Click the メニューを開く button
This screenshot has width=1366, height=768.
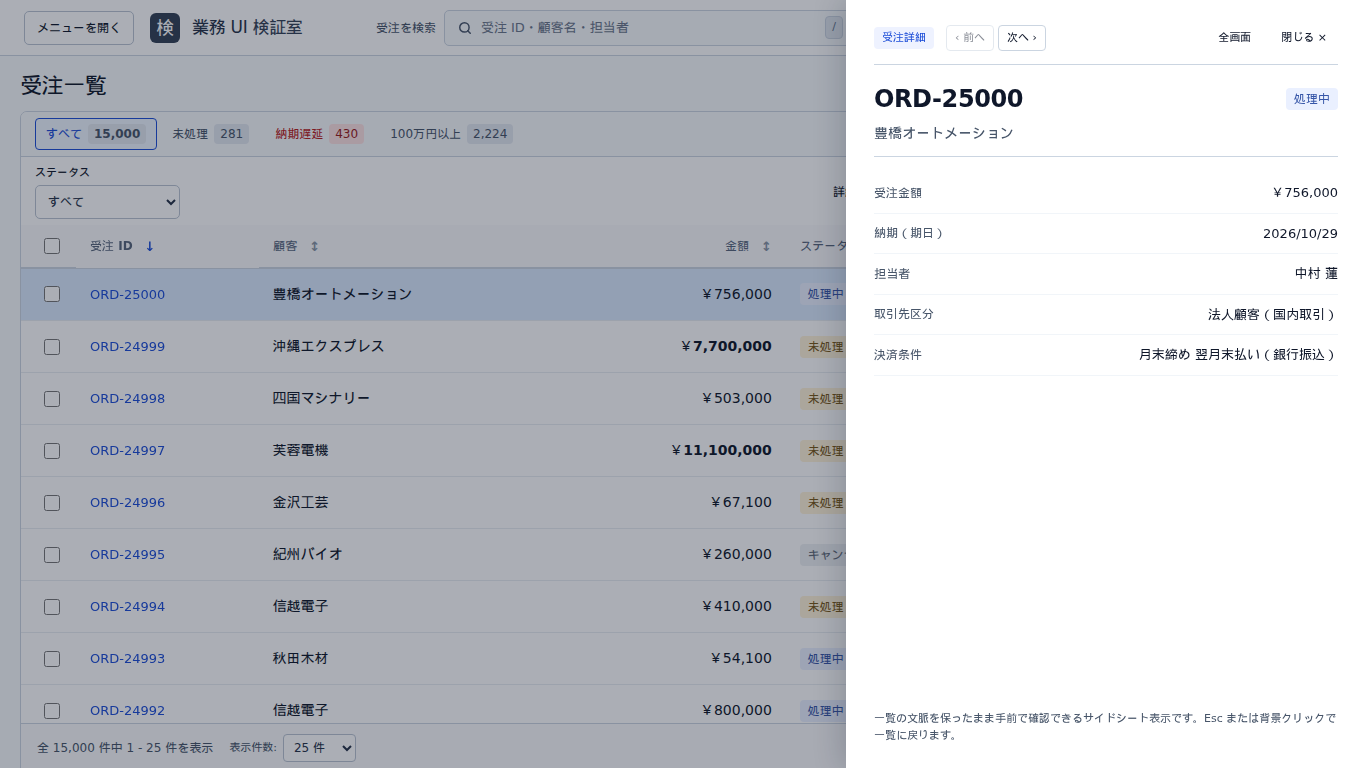point(79,28)
